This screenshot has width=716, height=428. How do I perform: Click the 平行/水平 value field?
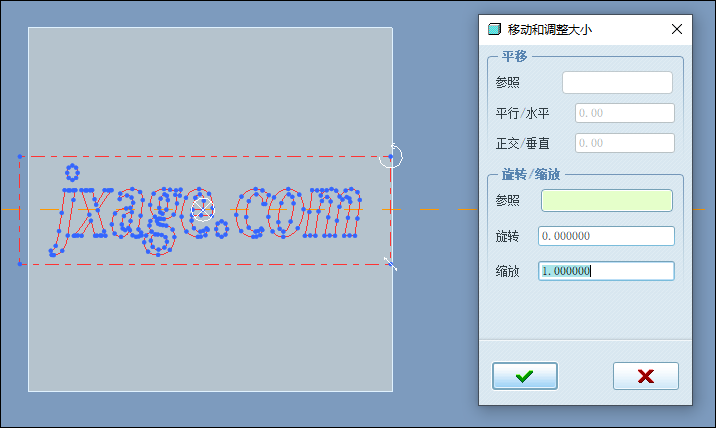(625, 113)
